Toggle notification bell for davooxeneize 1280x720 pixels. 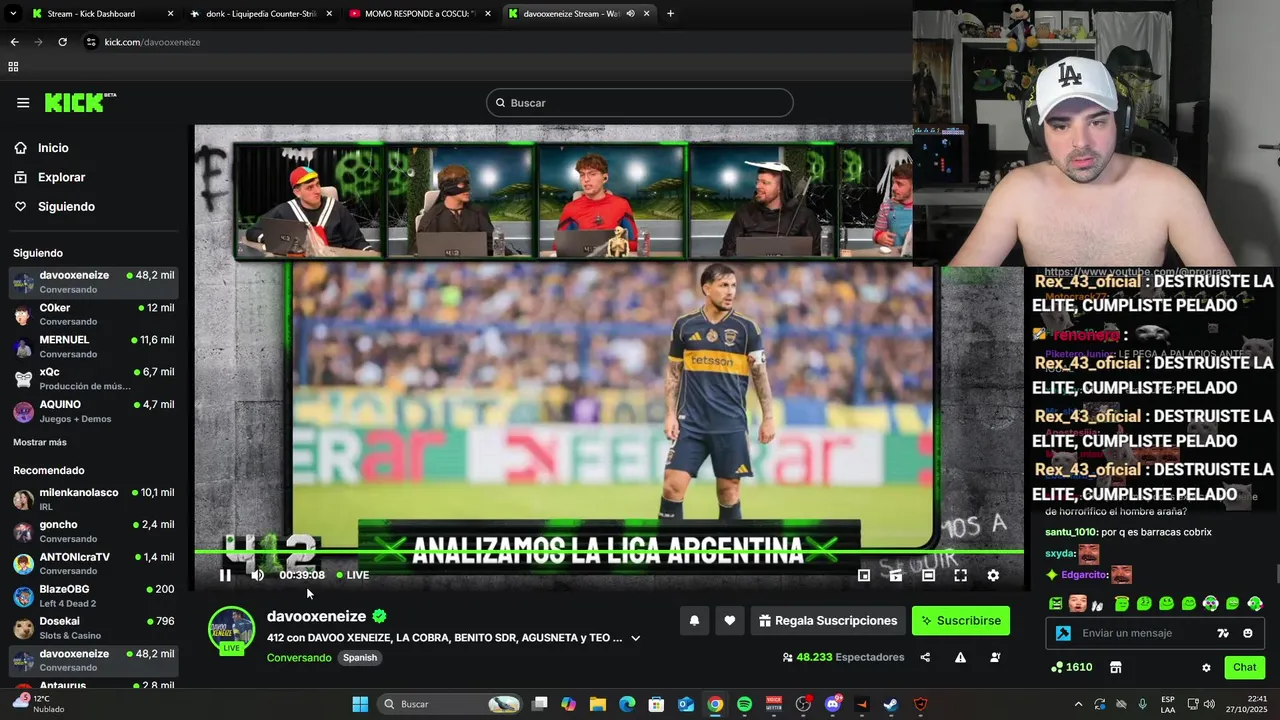tap(694, 621)
